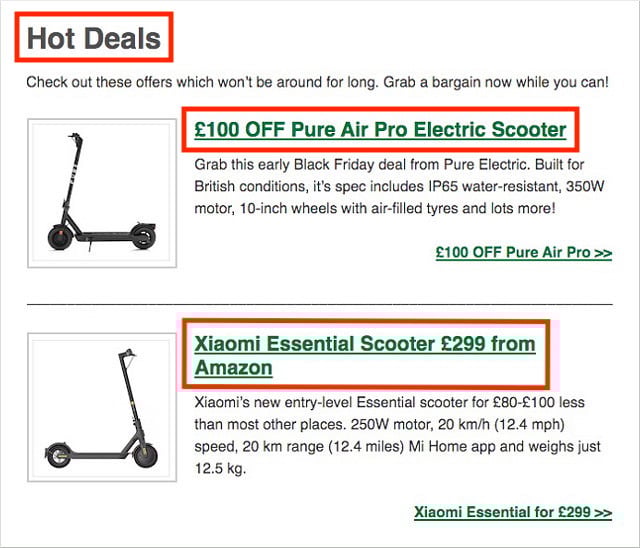Image resolution: width=640 pixels, height=548 pixels.
Task: Click the Xiaomi Essential description paragraph
Action: [397, 435]
